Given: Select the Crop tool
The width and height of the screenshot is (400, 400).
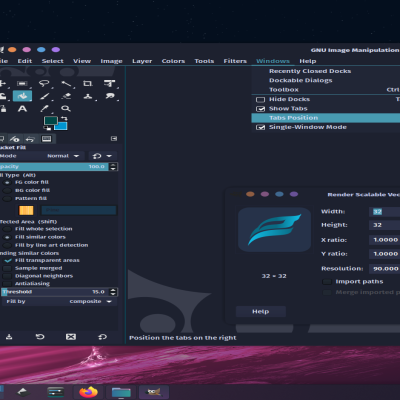Looking at the screenshot, I should (88, 83).
